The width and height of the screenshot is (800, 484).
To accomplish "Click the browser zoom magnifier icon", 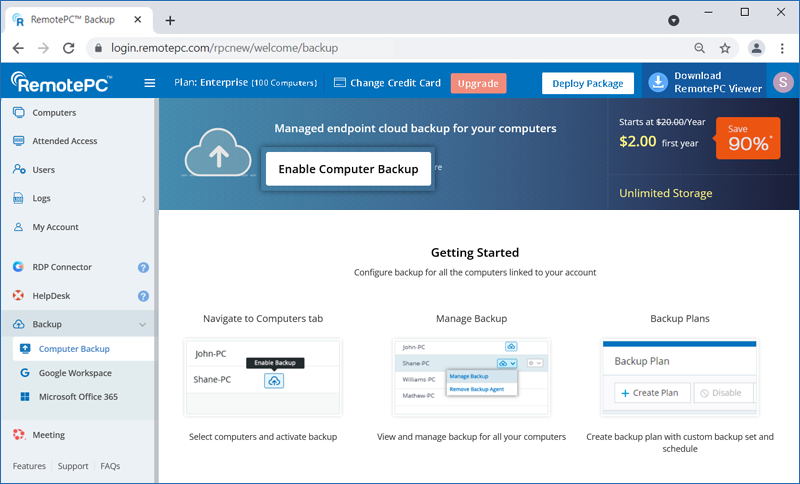I will coord(700,47).
